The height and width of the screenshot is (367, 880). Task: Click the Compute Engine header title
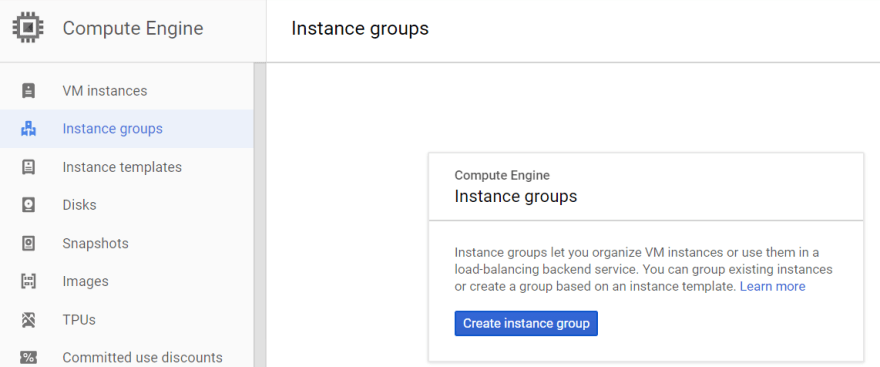133,28
